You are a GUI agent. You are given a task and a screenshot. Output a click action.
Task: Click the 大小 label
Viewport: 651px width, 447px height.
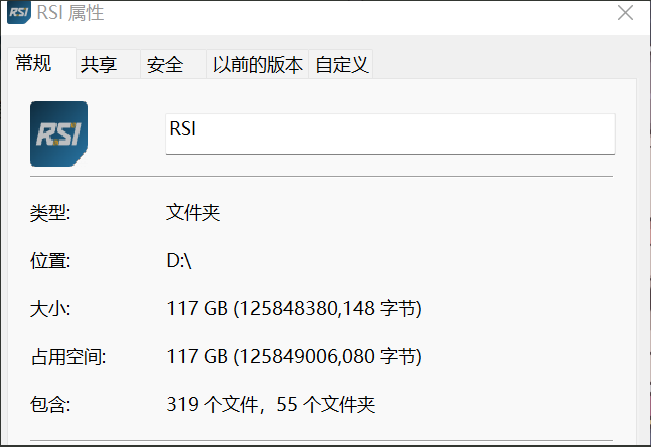(50, 309)
